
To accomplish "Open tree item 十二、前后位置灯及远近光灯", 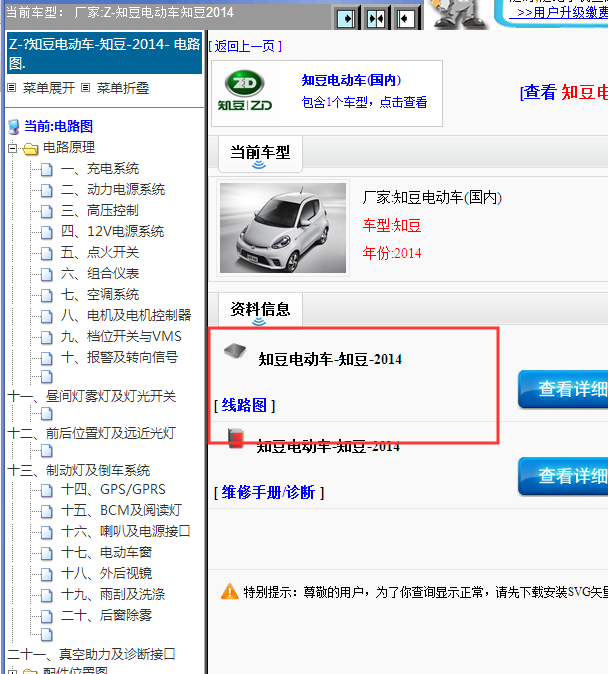I will [92, 433].
